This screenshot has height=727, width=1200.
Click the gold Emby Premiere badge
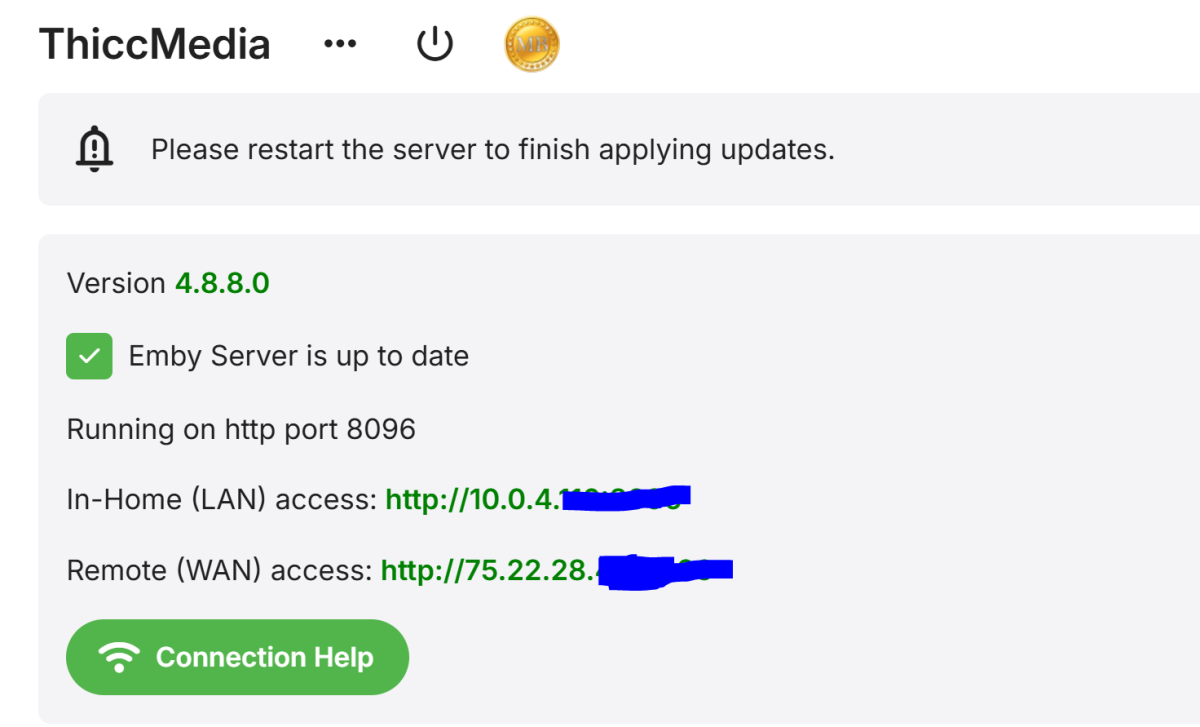(532, 45)
